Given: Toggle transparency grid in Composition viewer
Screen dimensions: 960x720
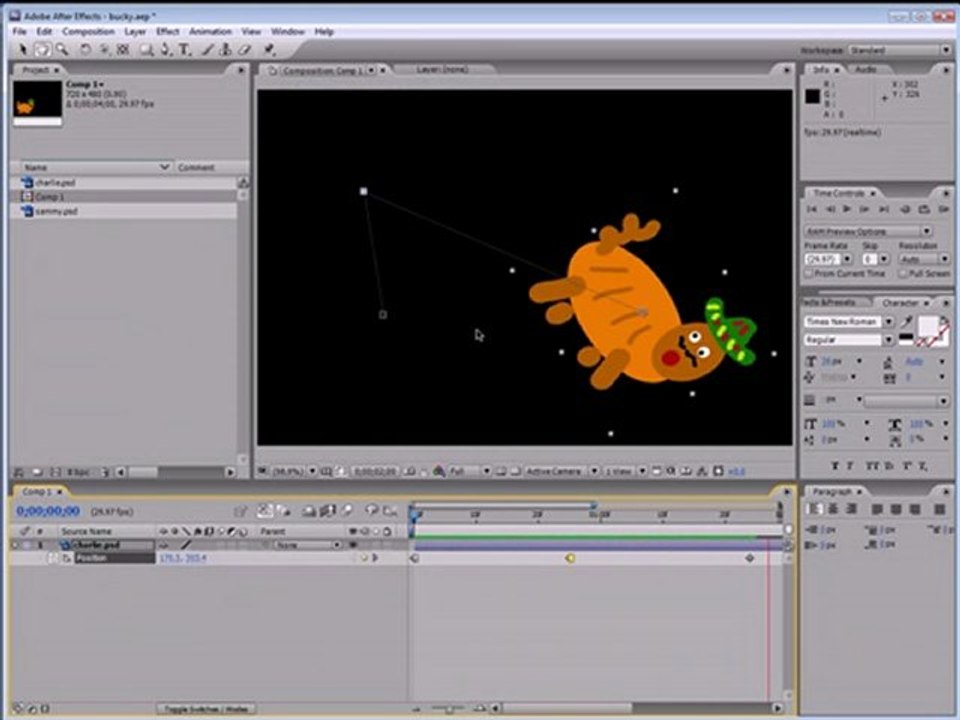Looking at the screenshot, I should [516, 471].
